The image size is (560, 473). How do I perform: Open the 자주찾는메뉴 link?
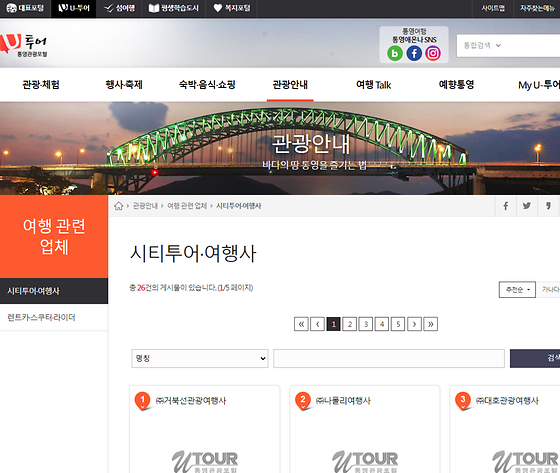[x=537, y=8]
